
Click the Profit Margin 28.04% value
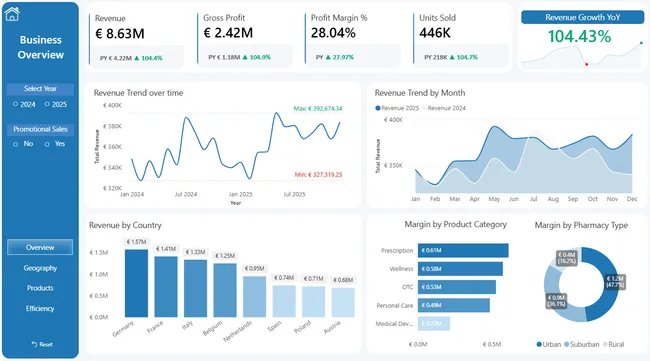tap(333, 33)
